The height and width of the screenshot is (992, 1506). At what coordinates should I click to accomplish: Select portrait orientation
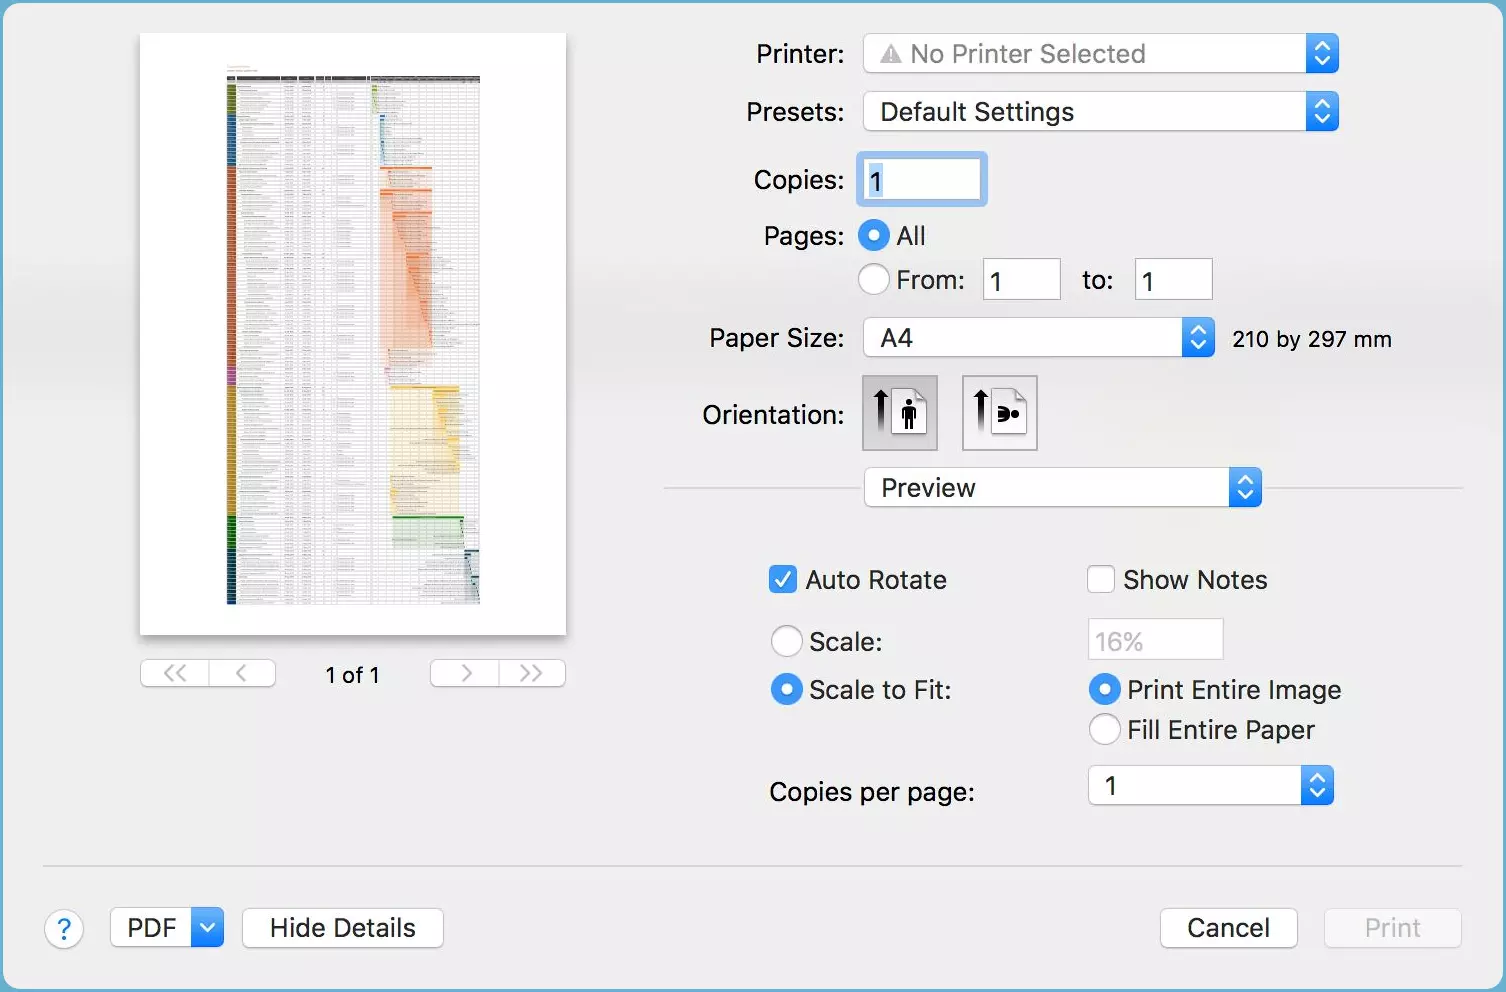coord(899,412)
